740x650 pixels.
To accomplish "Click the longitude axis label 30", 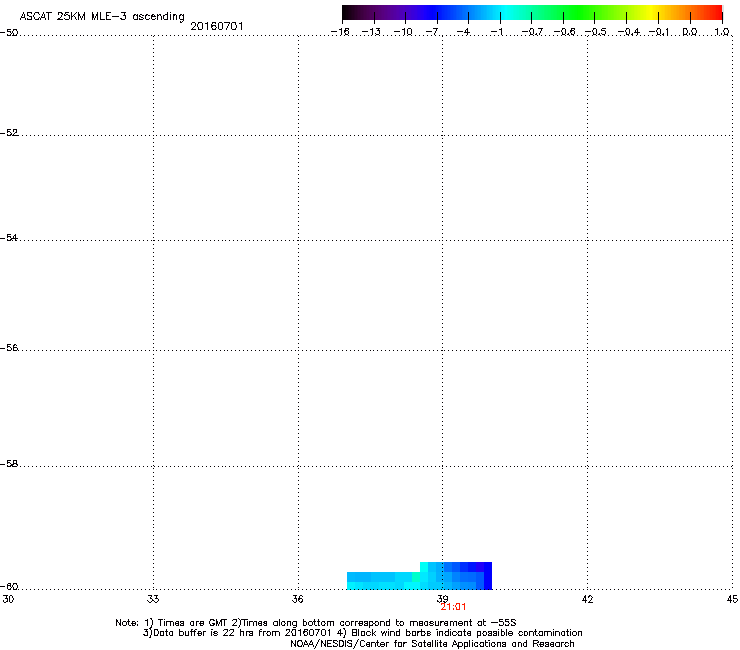I will (x=8, y=599).
